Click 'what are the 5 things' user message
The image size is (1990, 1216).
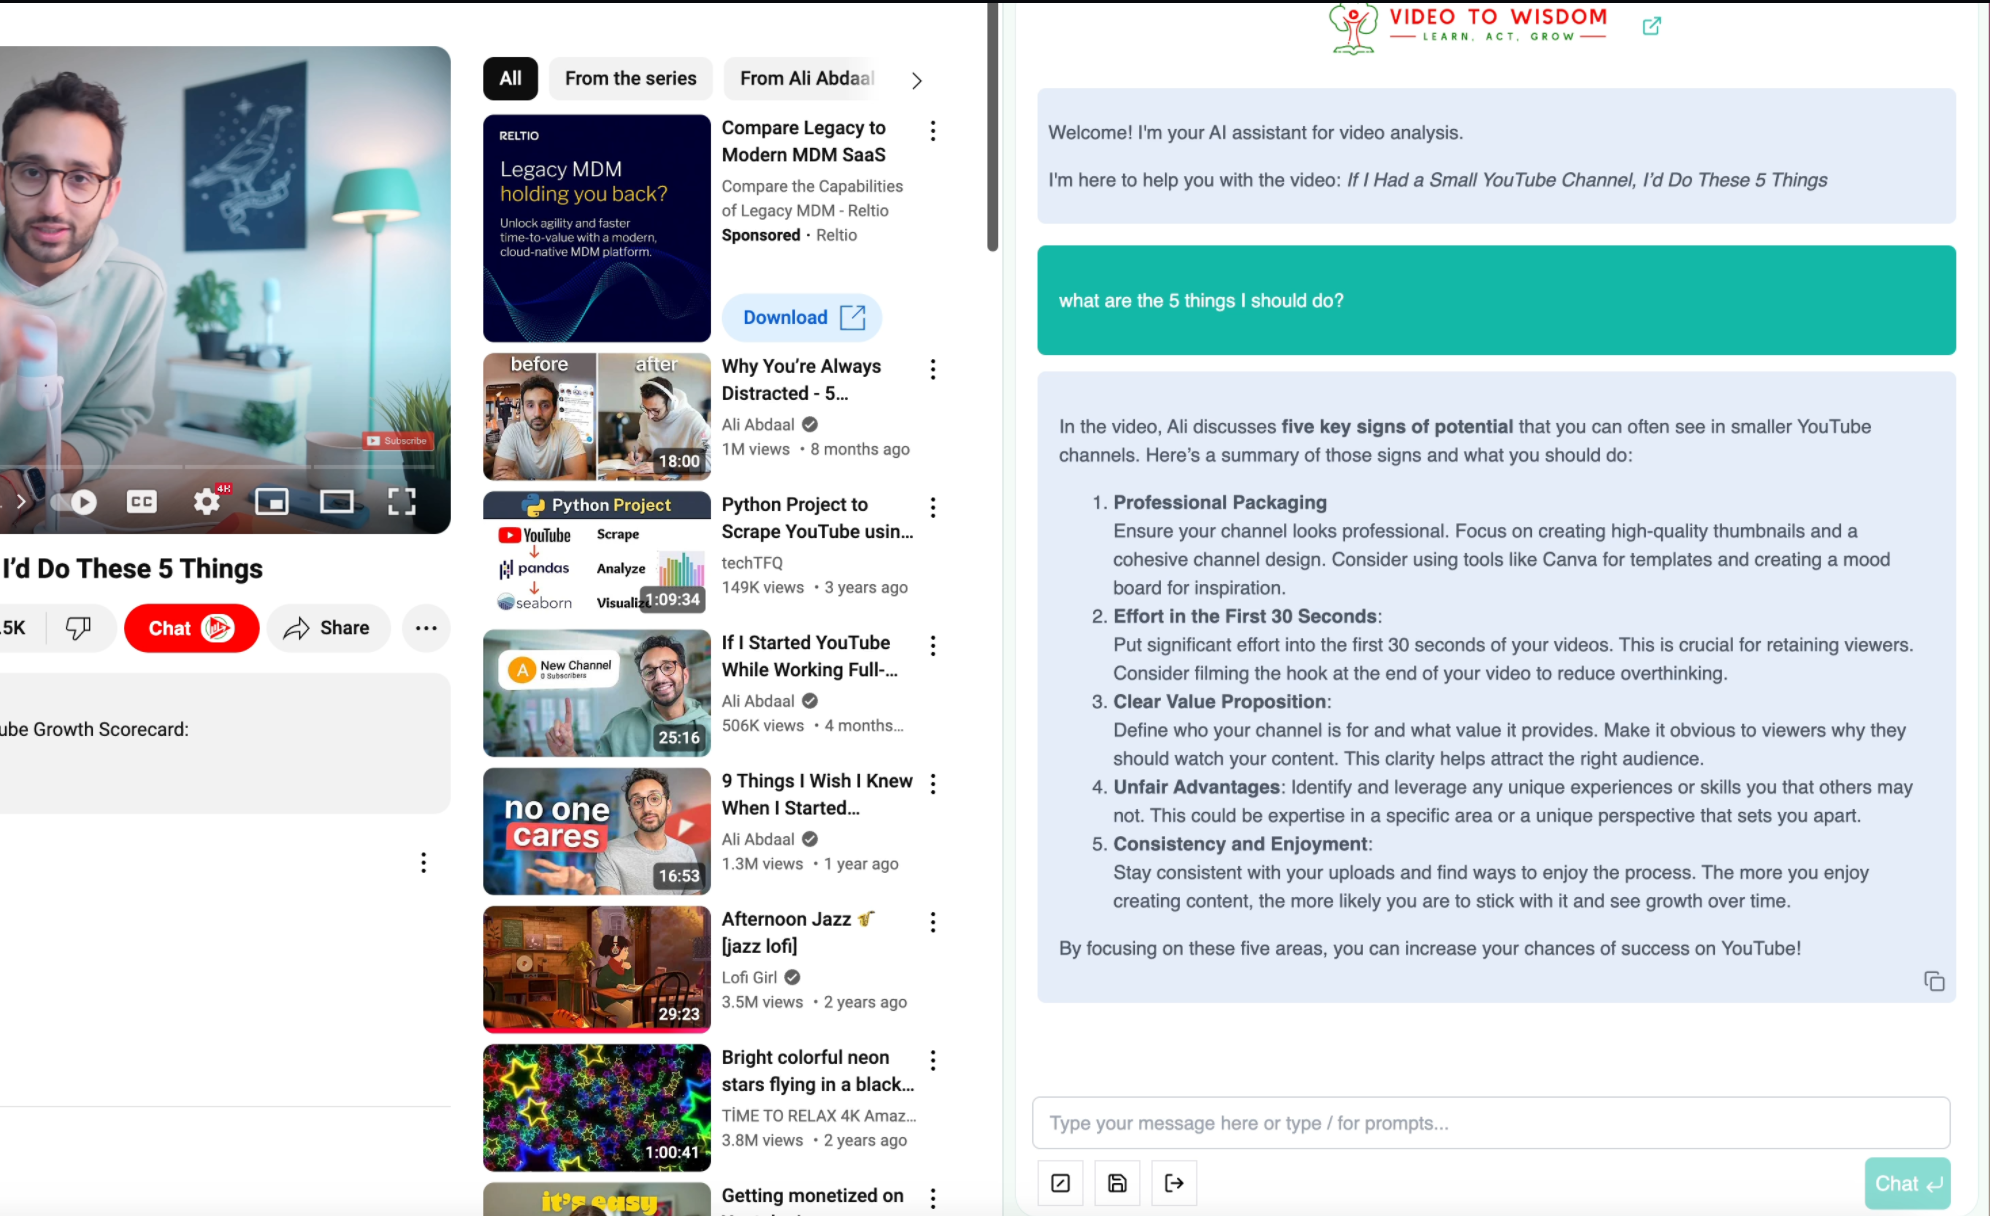[x=1496, y=300]
